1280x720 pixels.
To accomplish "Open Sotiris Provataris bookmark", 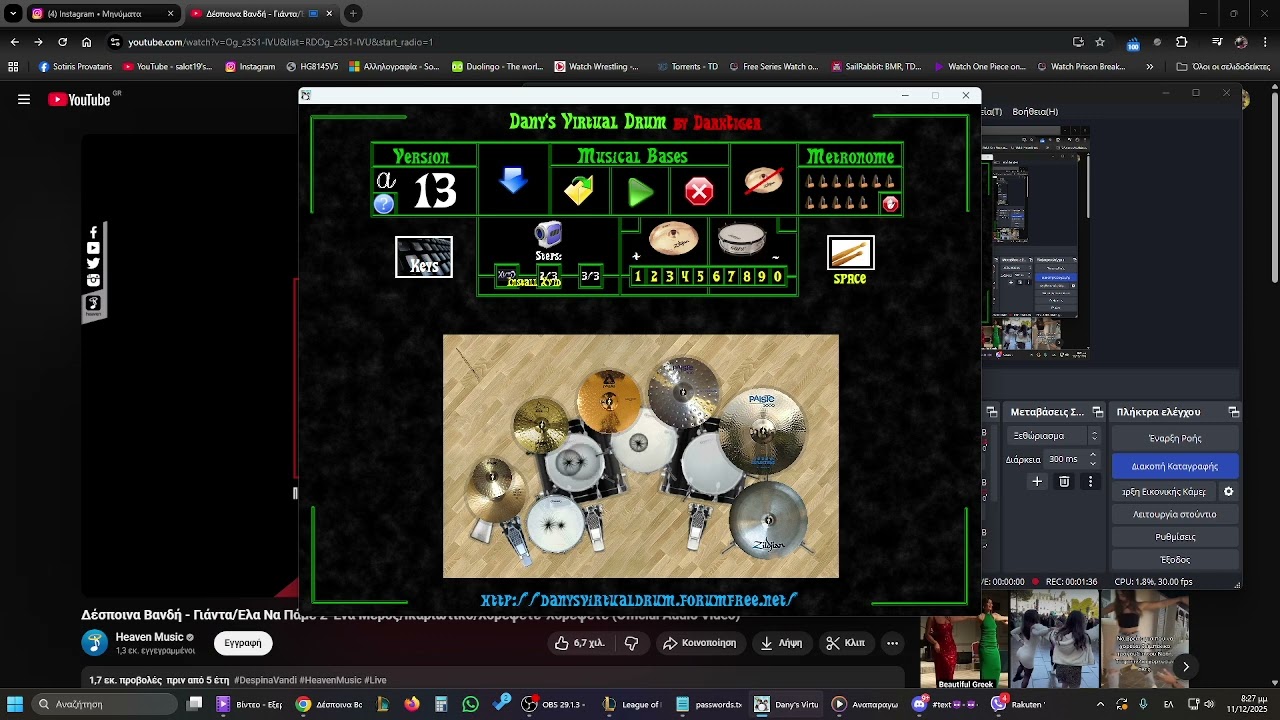I will coord(75,67).
